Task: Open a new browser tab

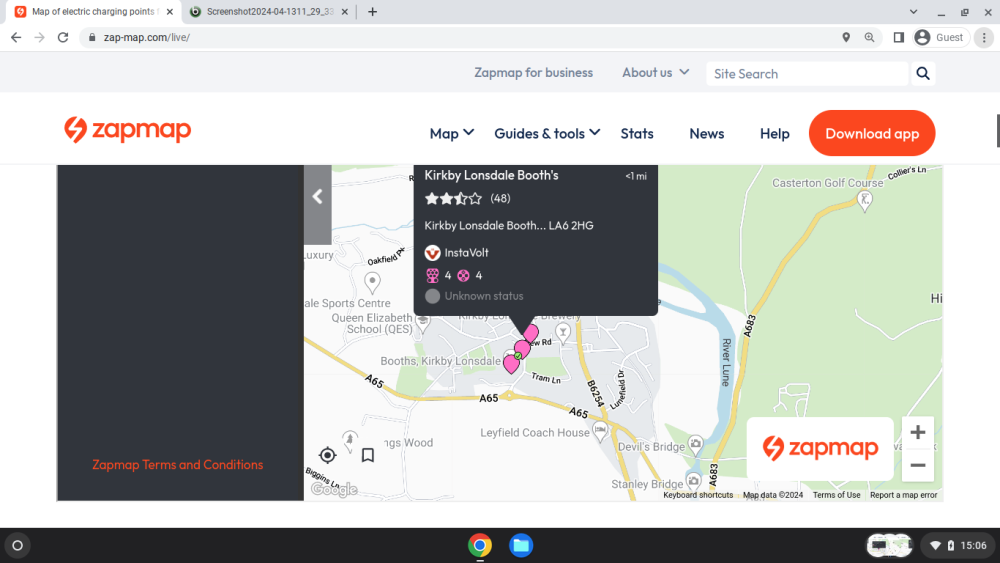Action: click(x=372, y=11)
